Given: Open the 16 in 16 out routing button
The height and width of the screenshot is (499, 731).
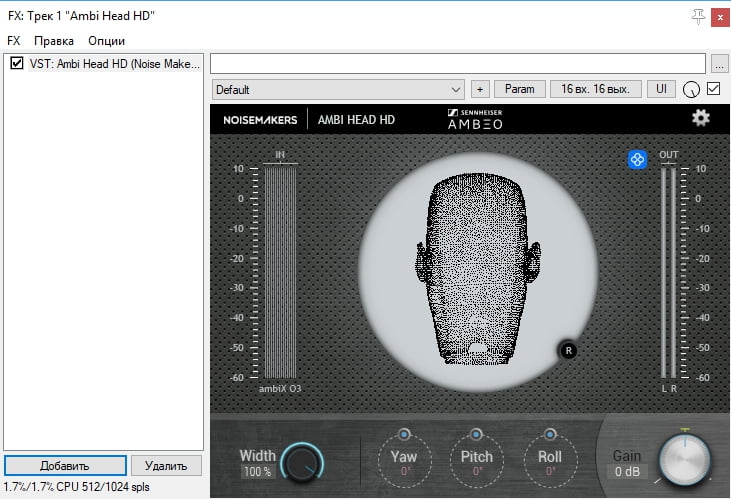Looking at the screenshot, I should click(x=595, y=89).
